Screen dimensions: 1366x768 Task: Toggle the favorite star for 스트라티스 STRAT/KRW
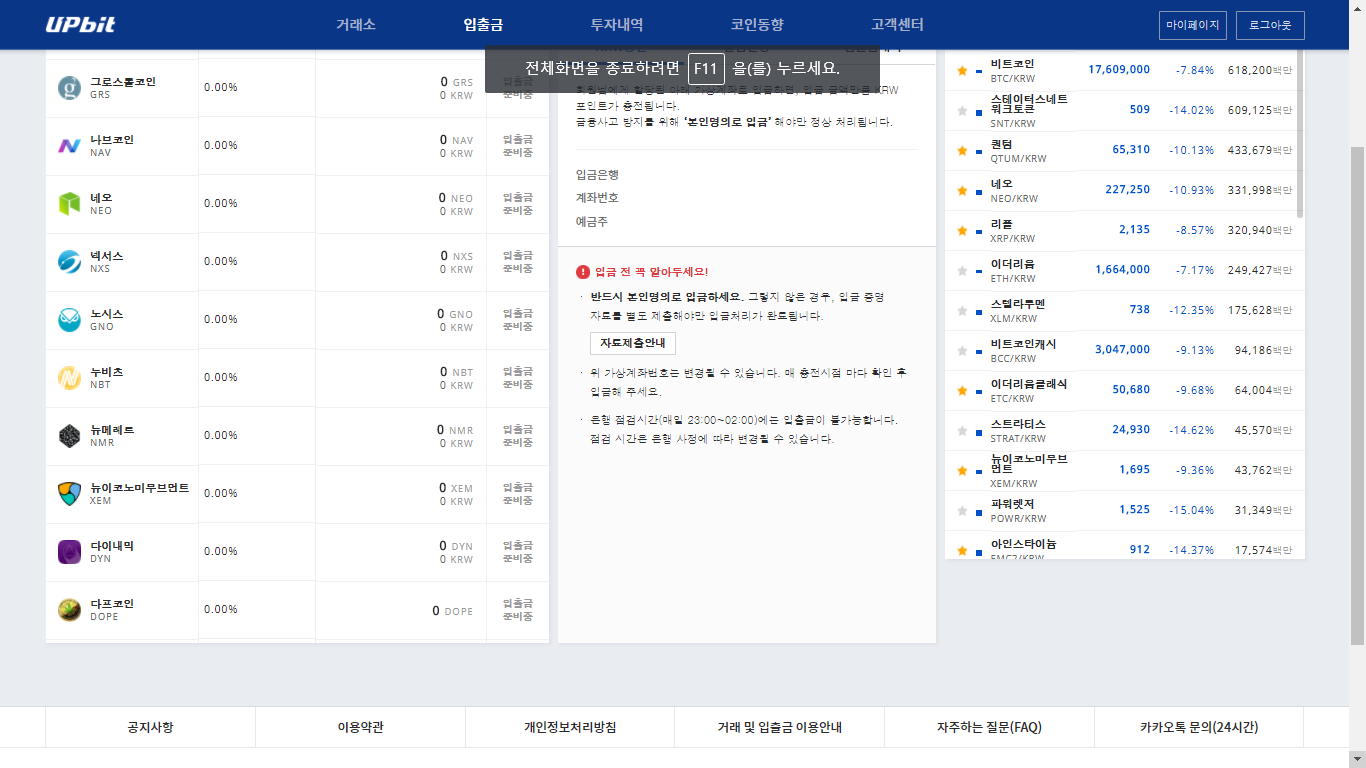coord(962,431)
